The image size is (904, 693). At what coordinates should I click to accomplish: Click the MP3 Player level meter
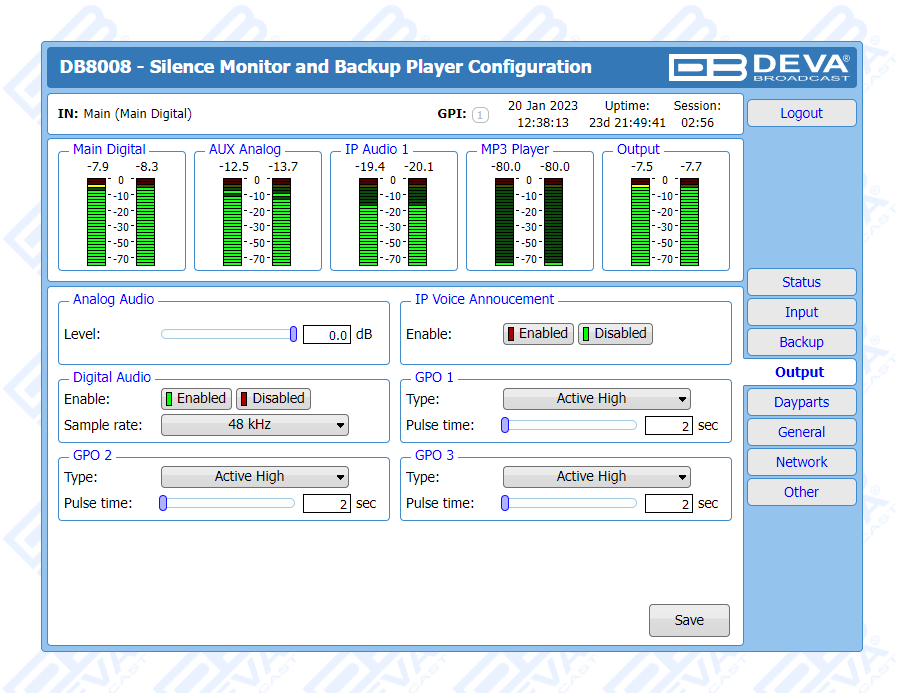[x=529, y=221]
